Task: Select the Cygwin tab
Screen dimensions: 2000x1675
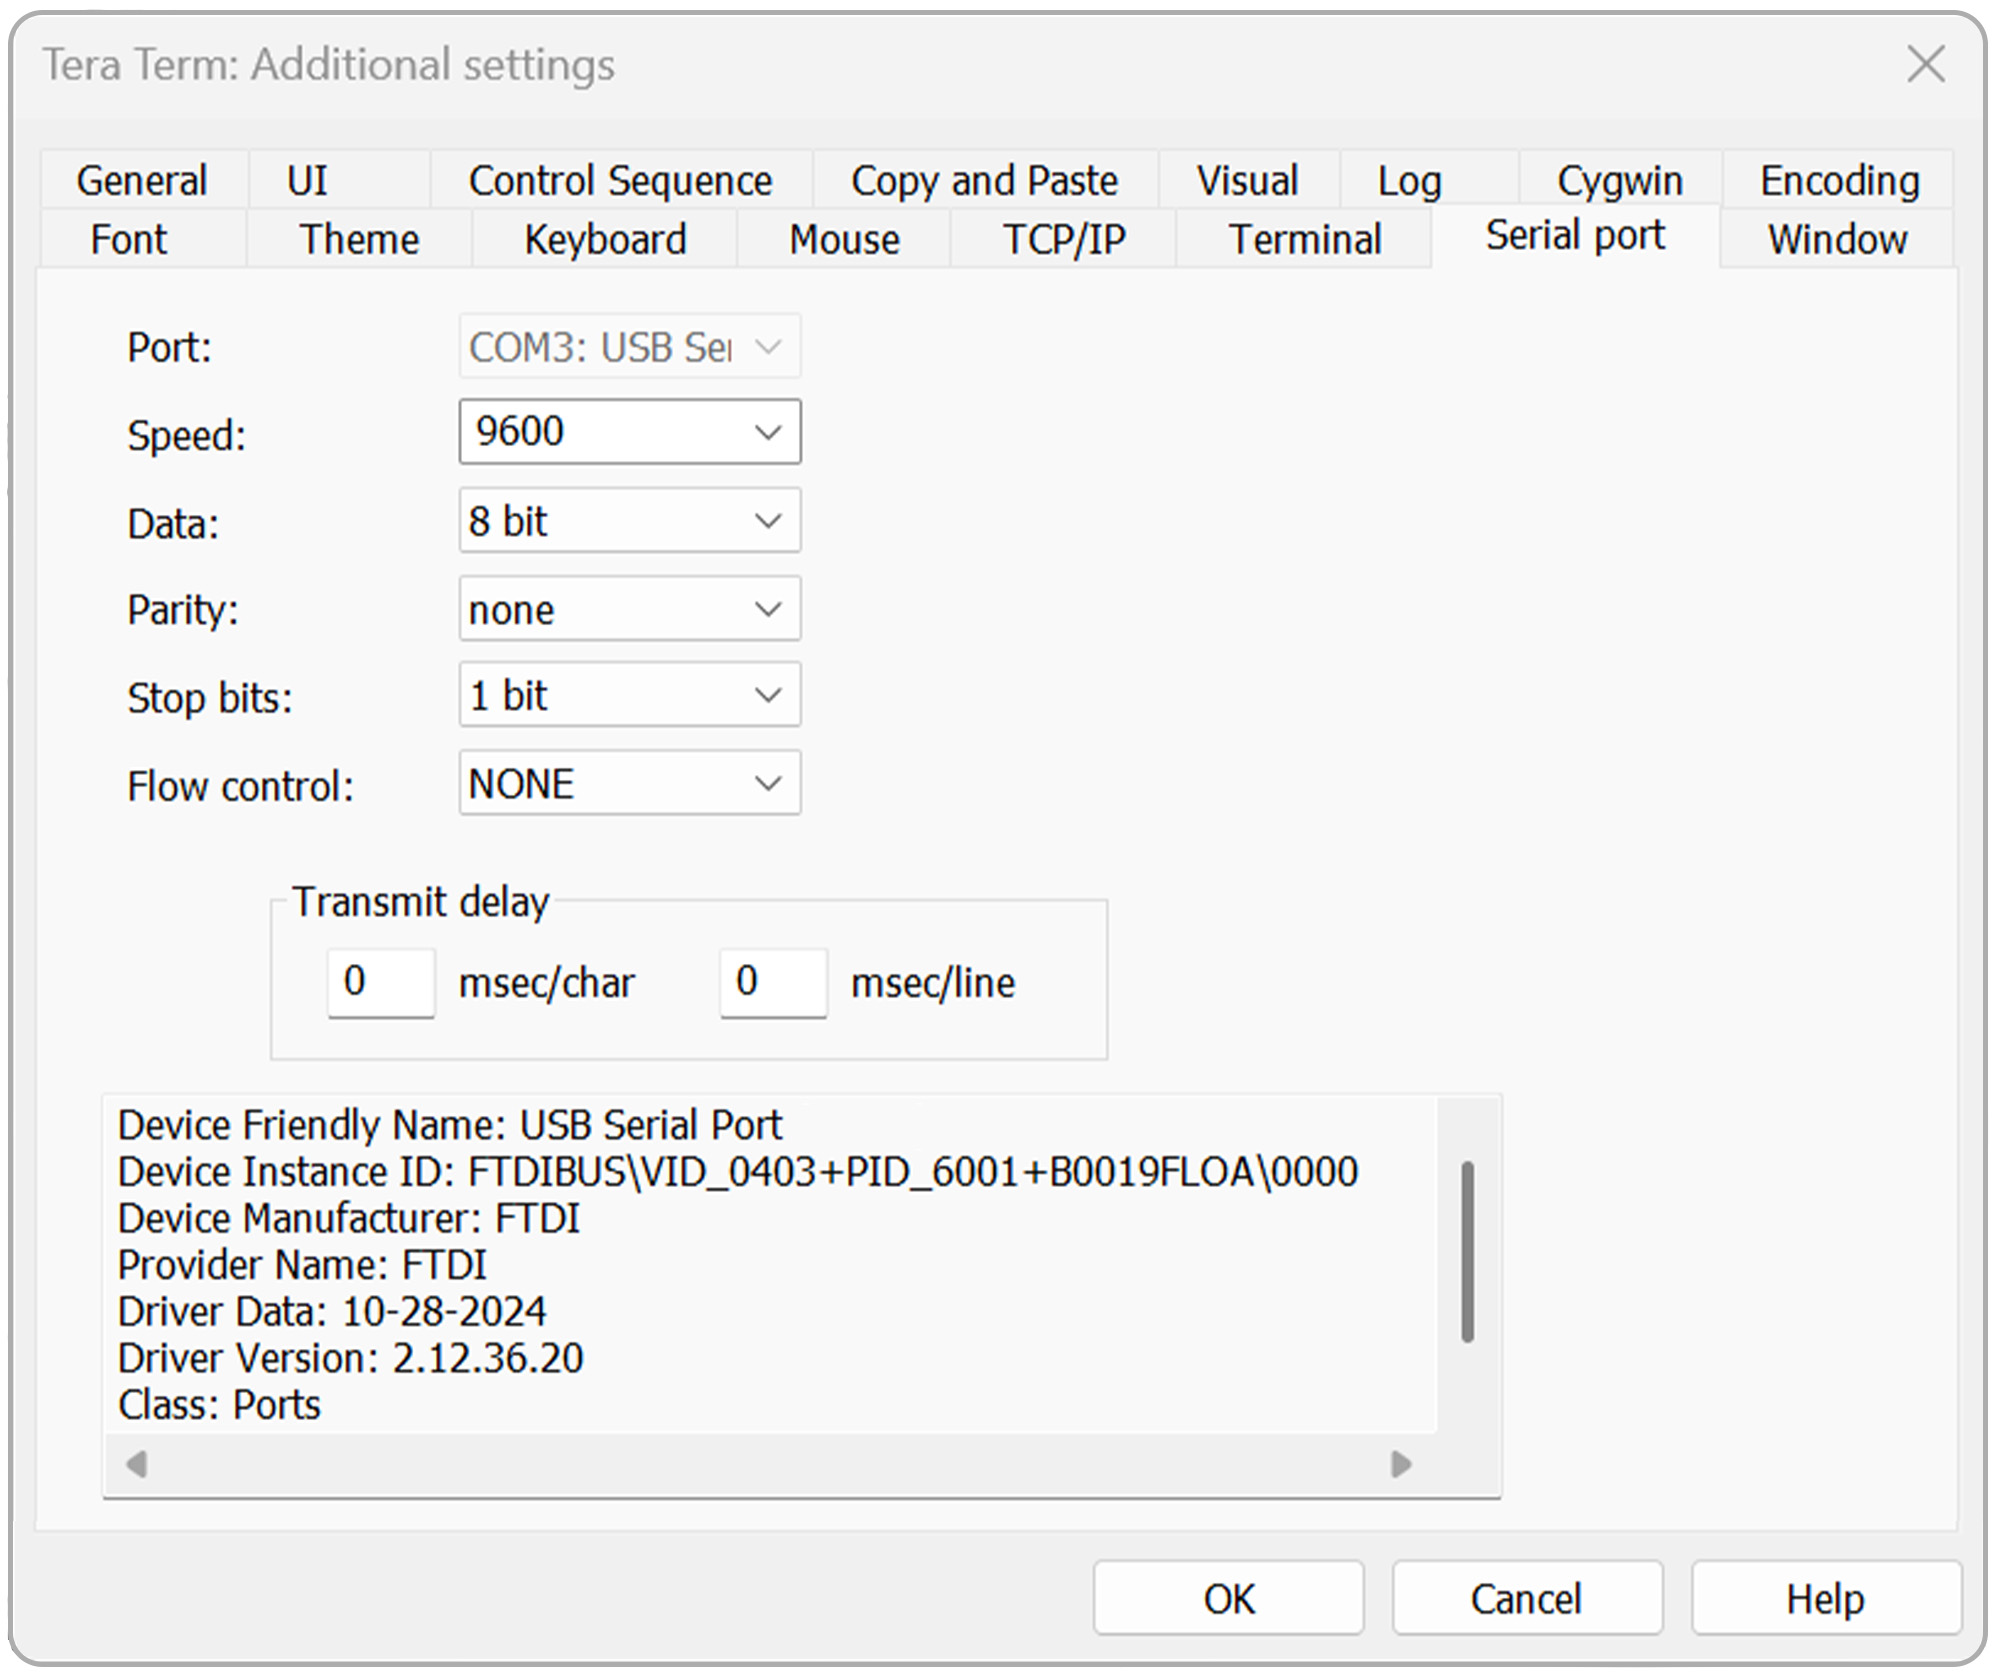Action: click(x=1620, y=181)
